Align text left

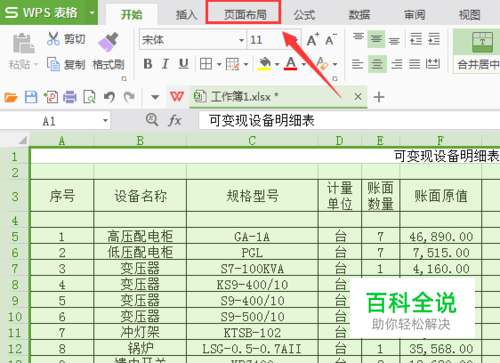[x=358, y=64]
